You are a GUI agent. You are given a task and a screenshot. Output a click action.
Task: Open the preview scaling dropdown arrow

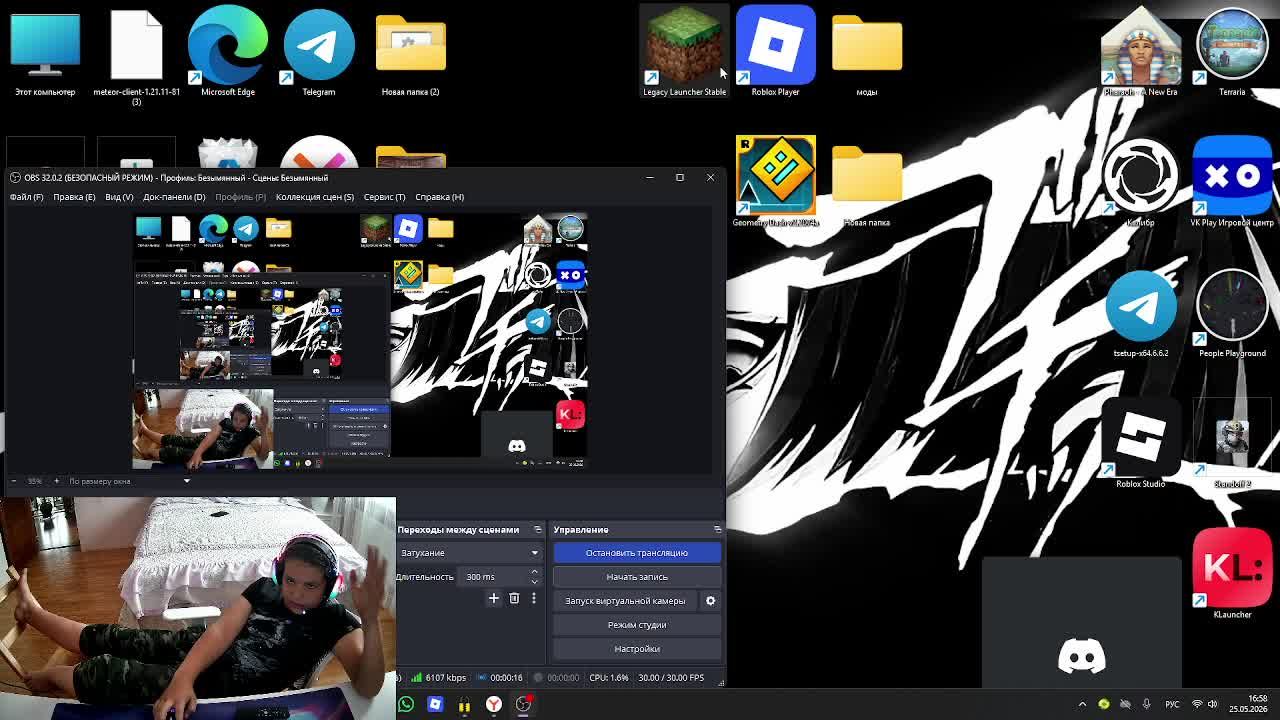186,481
